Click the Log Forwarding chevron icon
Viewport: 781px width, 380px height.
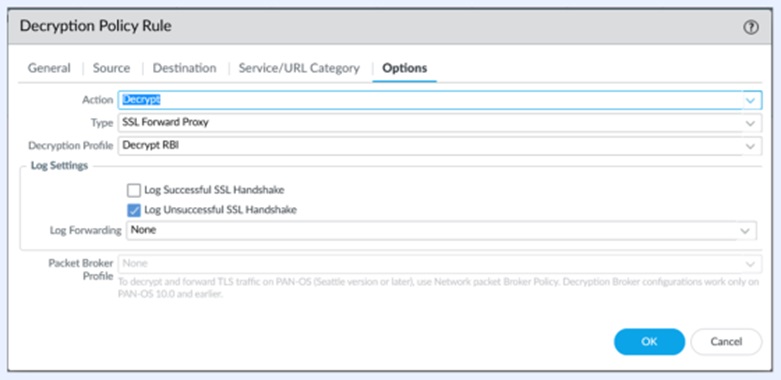[x=745, y=231]
